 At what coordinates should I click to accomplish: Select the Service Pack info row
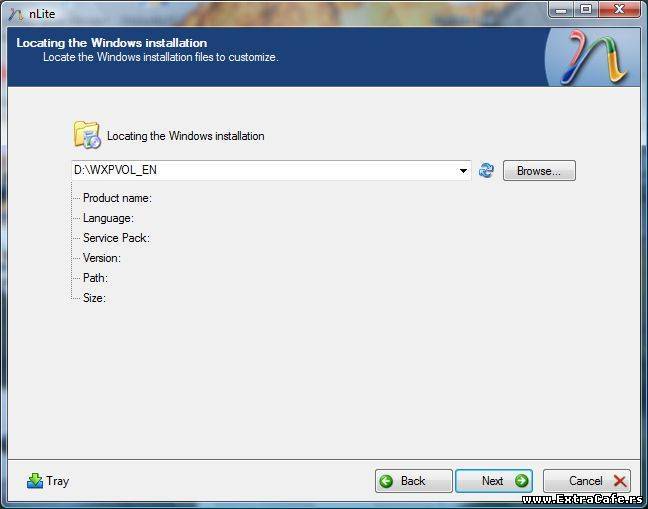point(116,238)
